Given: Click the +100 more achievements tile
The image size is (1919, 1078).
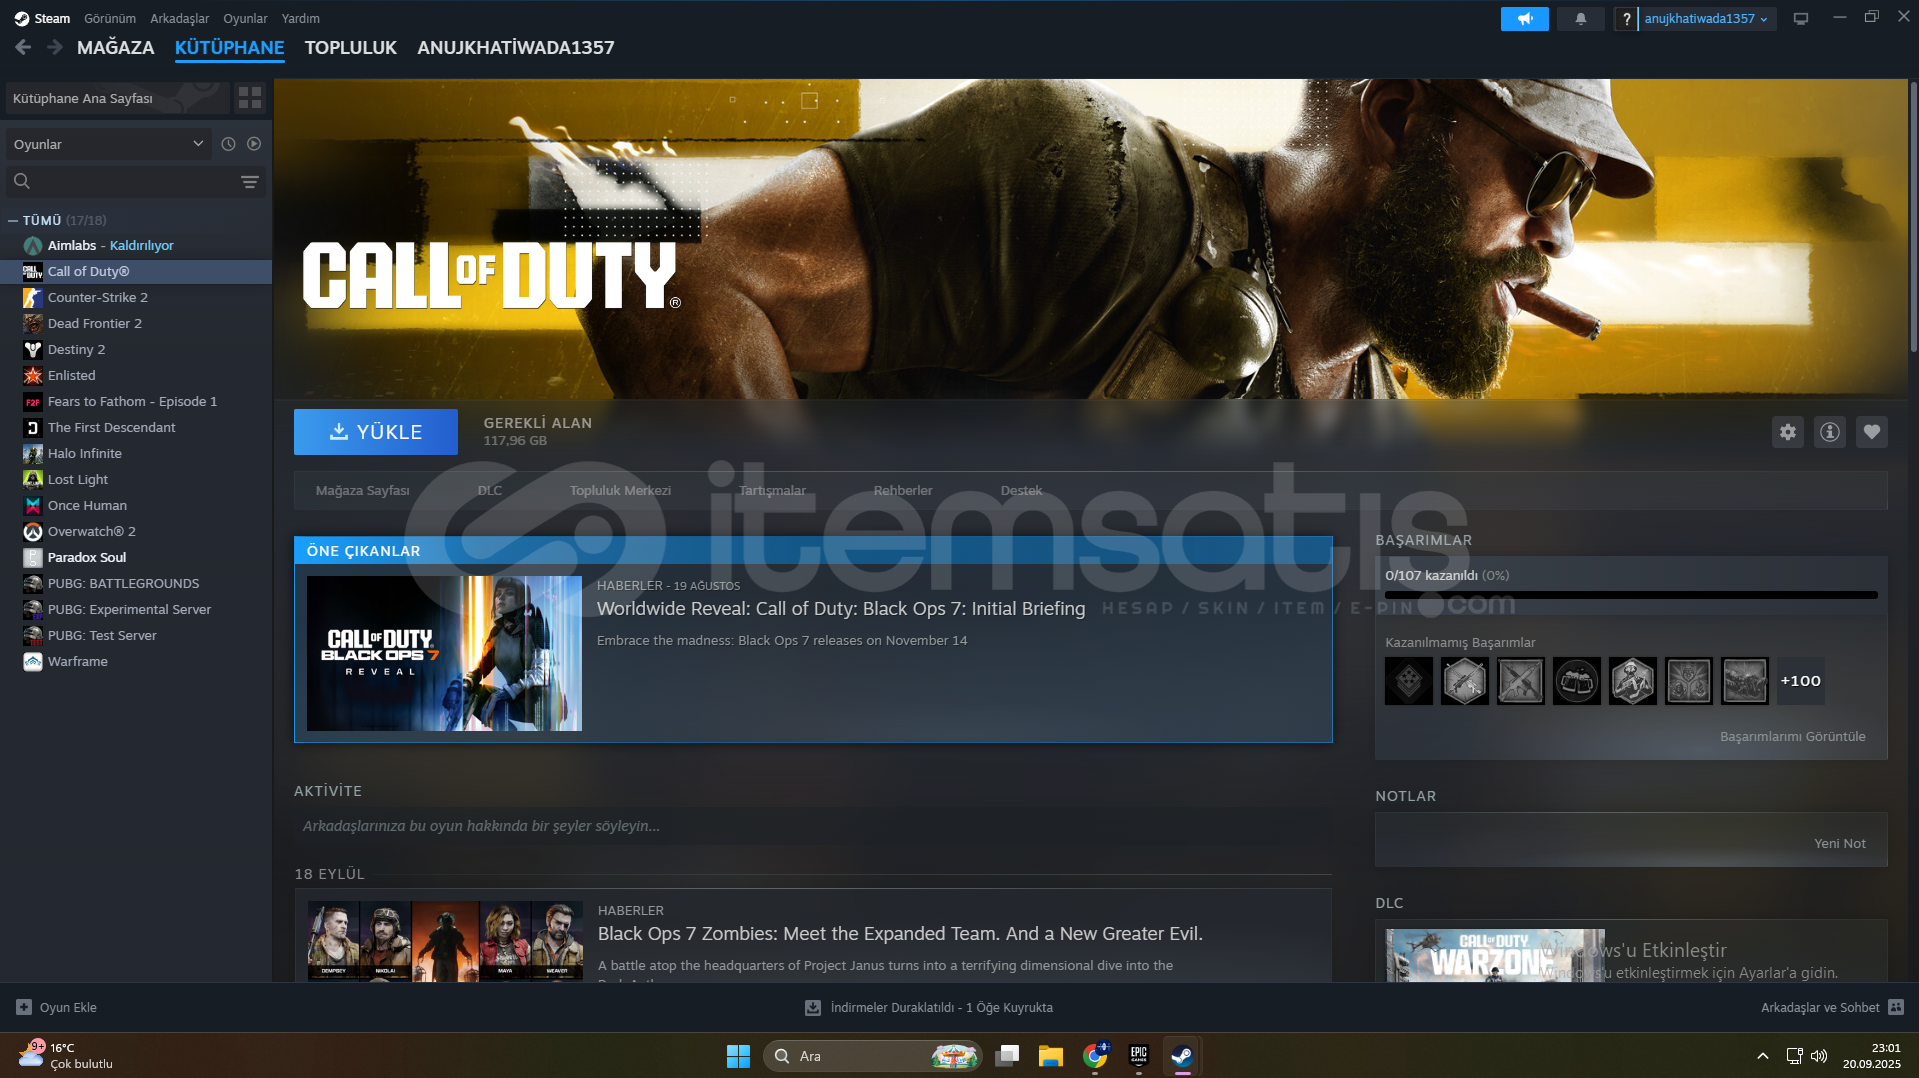Looking at the screenshot, I should (1800, 681).
